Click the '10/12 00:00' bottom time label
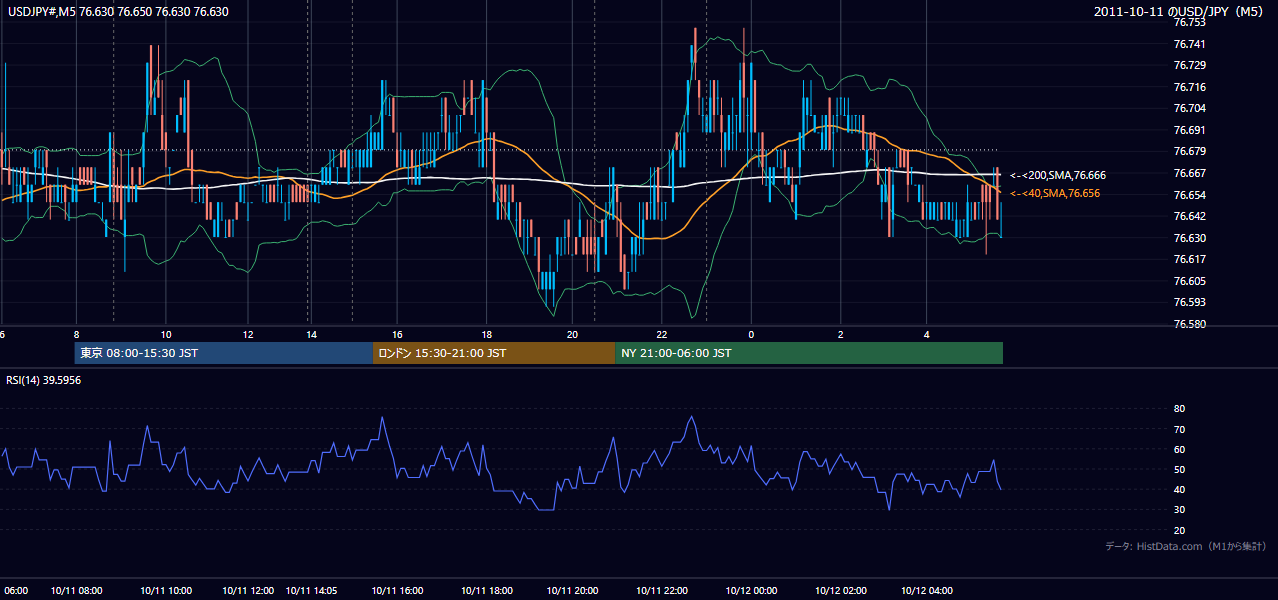 click(x=751, y=591)
